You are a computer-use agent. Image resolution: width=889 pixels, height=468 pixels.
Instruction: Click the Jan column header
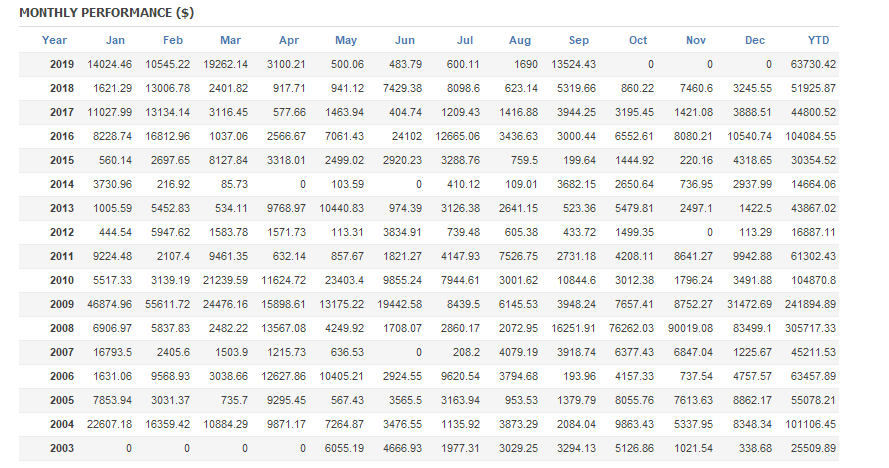tap(115, 40)
